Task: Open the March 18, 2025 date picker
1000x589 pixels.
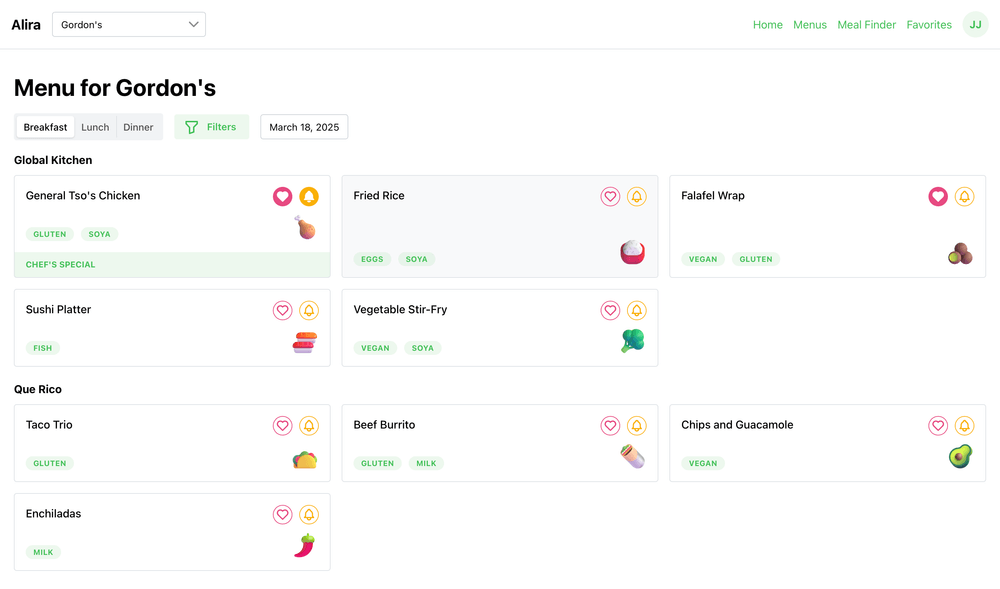Action: (303, 127)
